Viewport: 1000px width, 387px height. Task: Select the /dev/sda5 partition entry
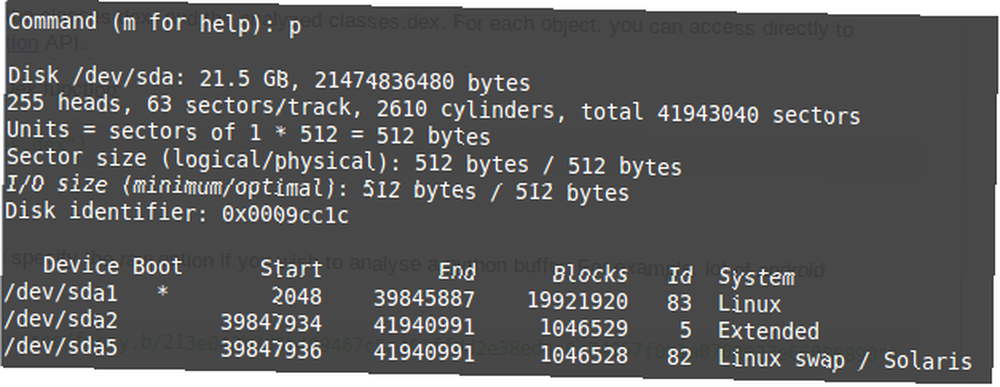488,354
